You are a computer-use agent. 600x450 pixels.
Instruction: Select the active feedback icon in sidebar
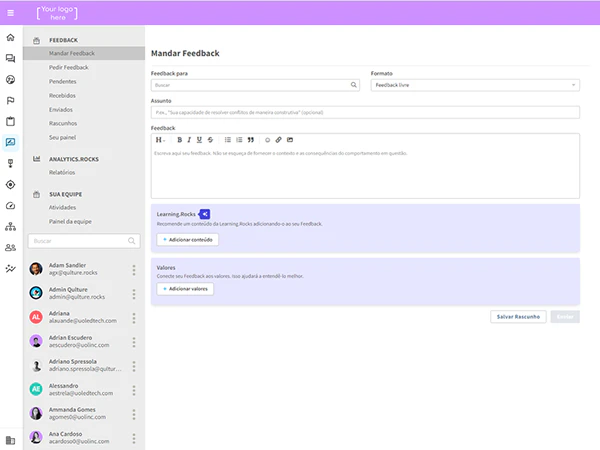[10, 142]
